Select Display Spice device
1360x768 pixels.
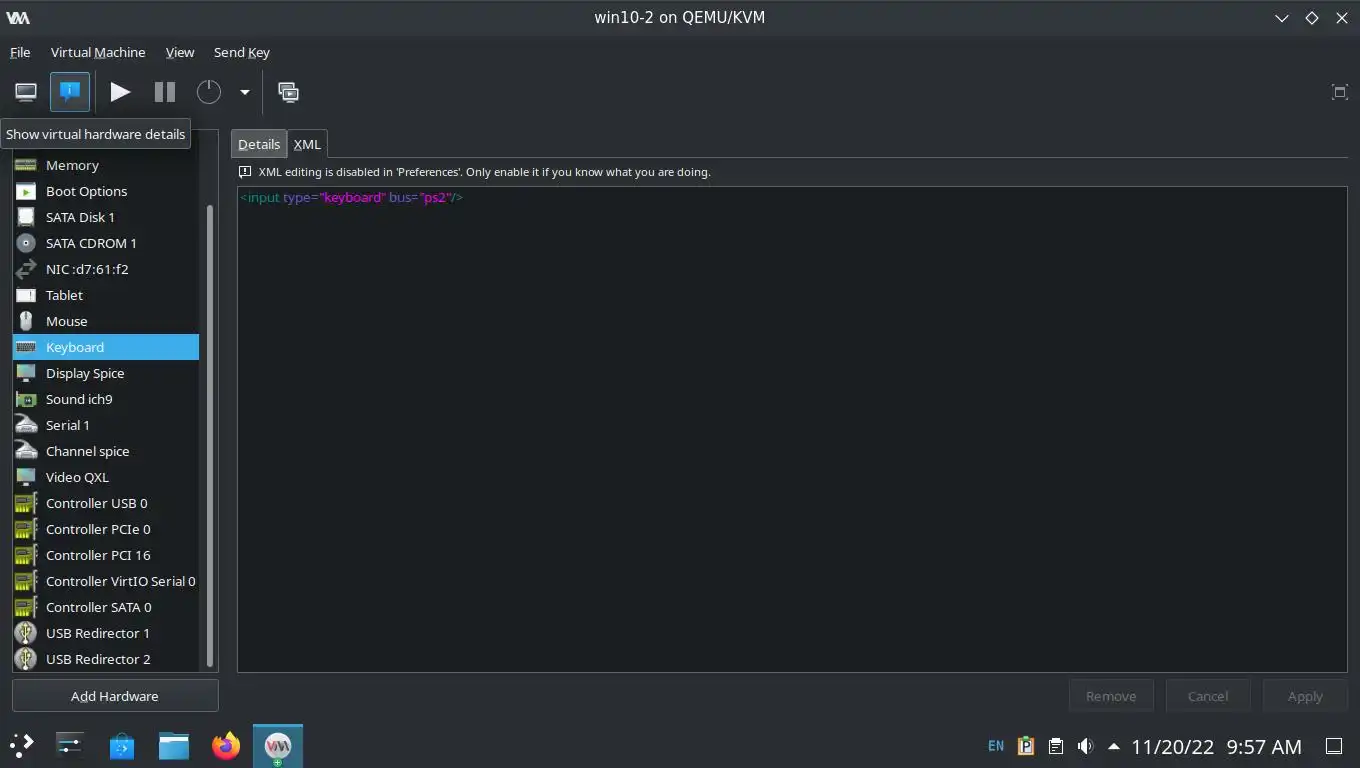106,373
